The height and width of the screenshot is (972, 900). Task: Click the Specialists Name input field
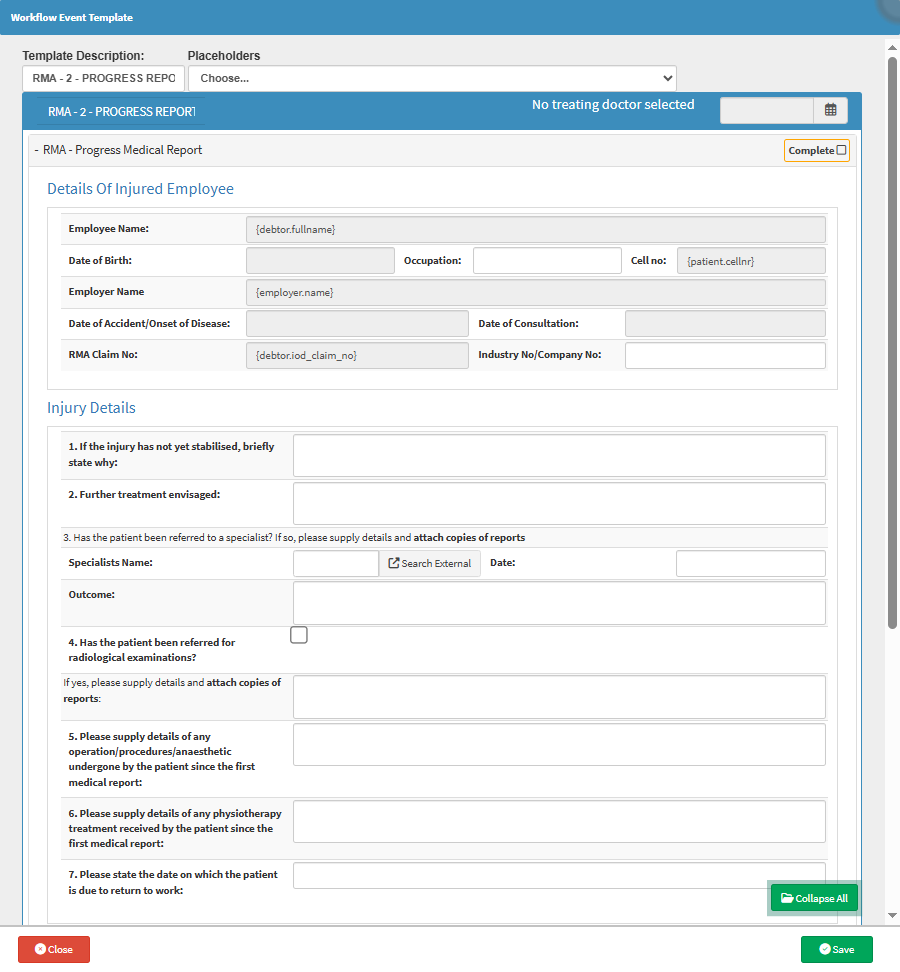tap(336, 563)
